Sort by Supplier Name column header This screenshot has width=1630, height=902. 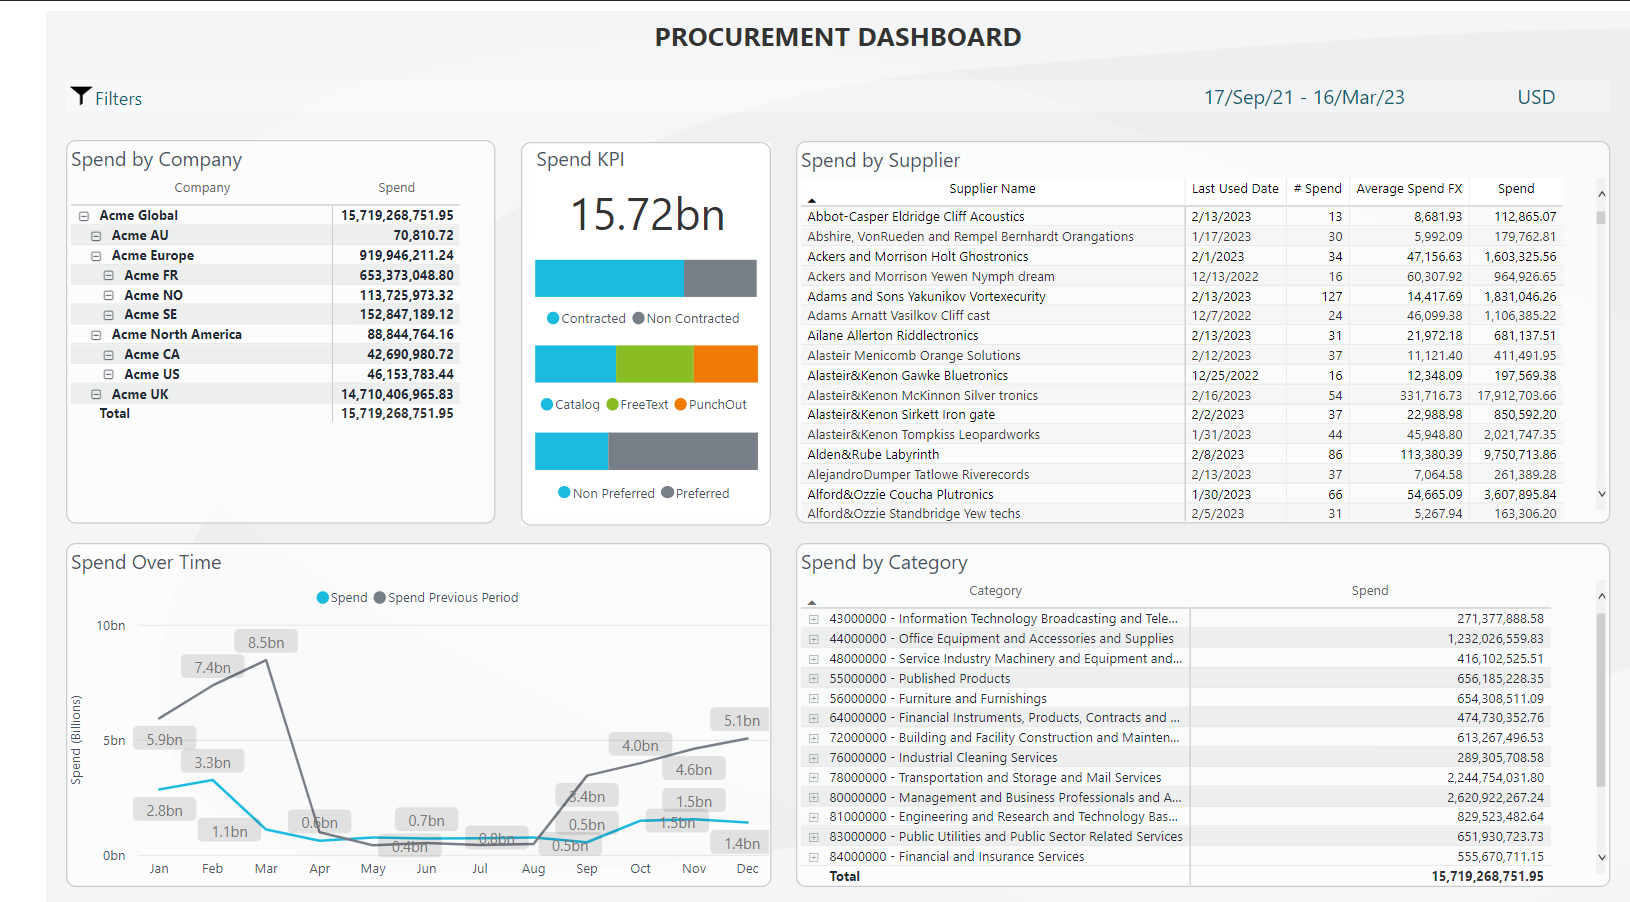click(991, 188)
